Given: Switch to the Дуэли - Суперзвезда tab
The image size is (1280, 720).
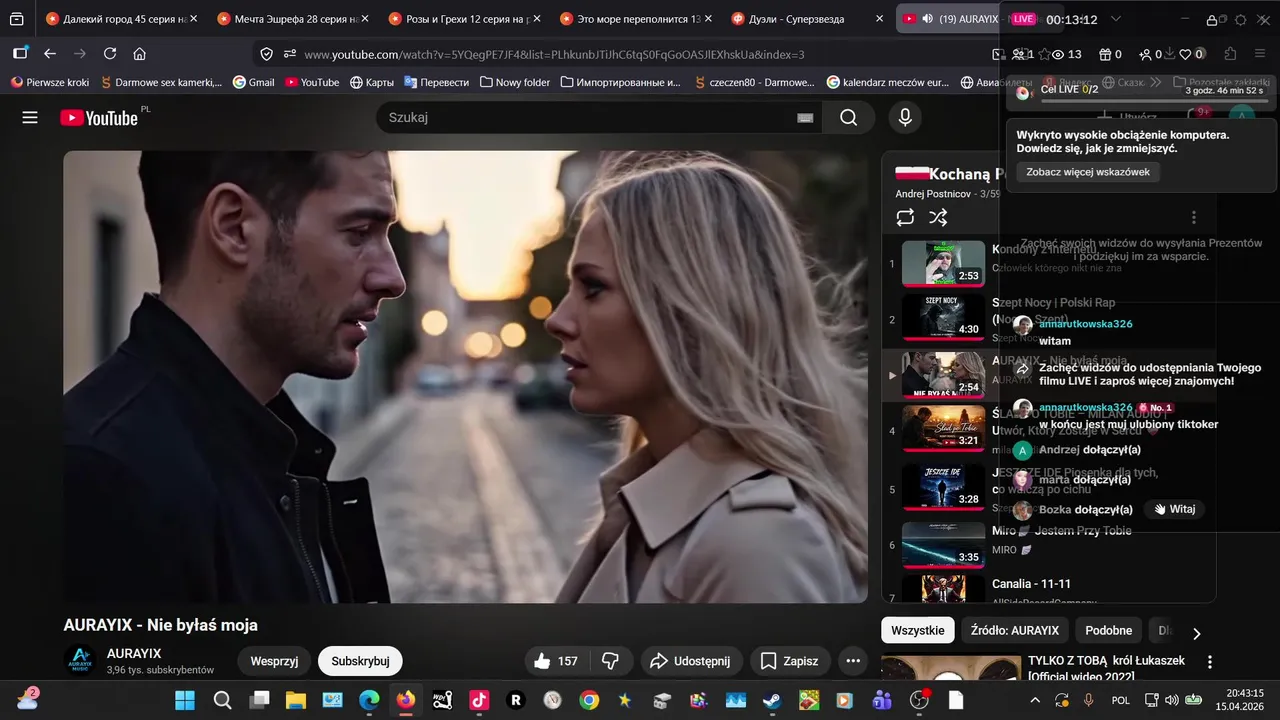Looking at the screenshot, I should pyautogui.click(x=809, y=19).
